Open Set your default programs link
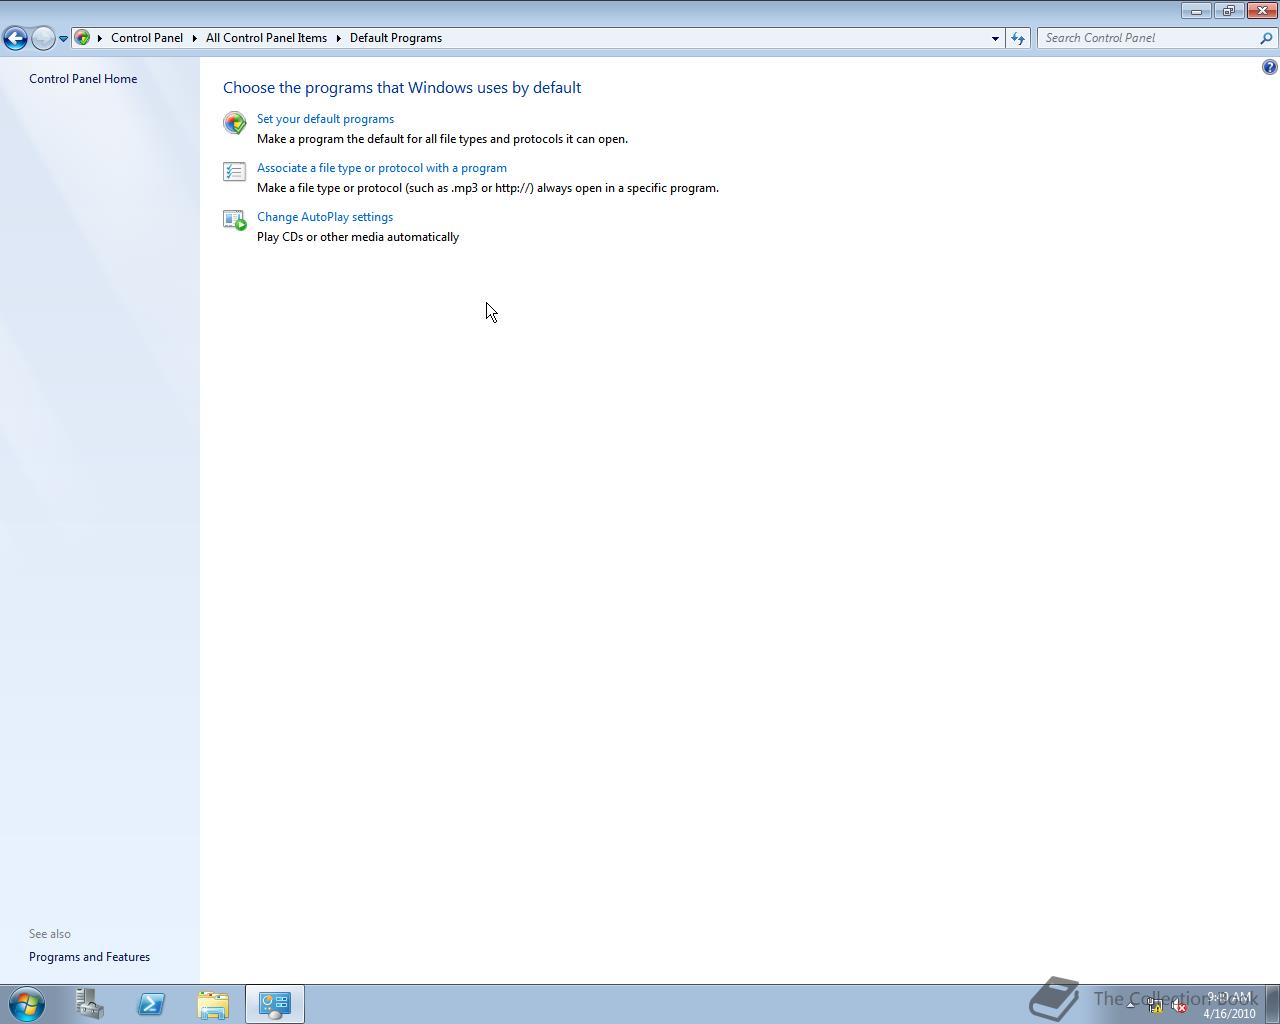The height and width of the screenshot is (1024, 1280). pyautogui.click(x=325, y=119)
